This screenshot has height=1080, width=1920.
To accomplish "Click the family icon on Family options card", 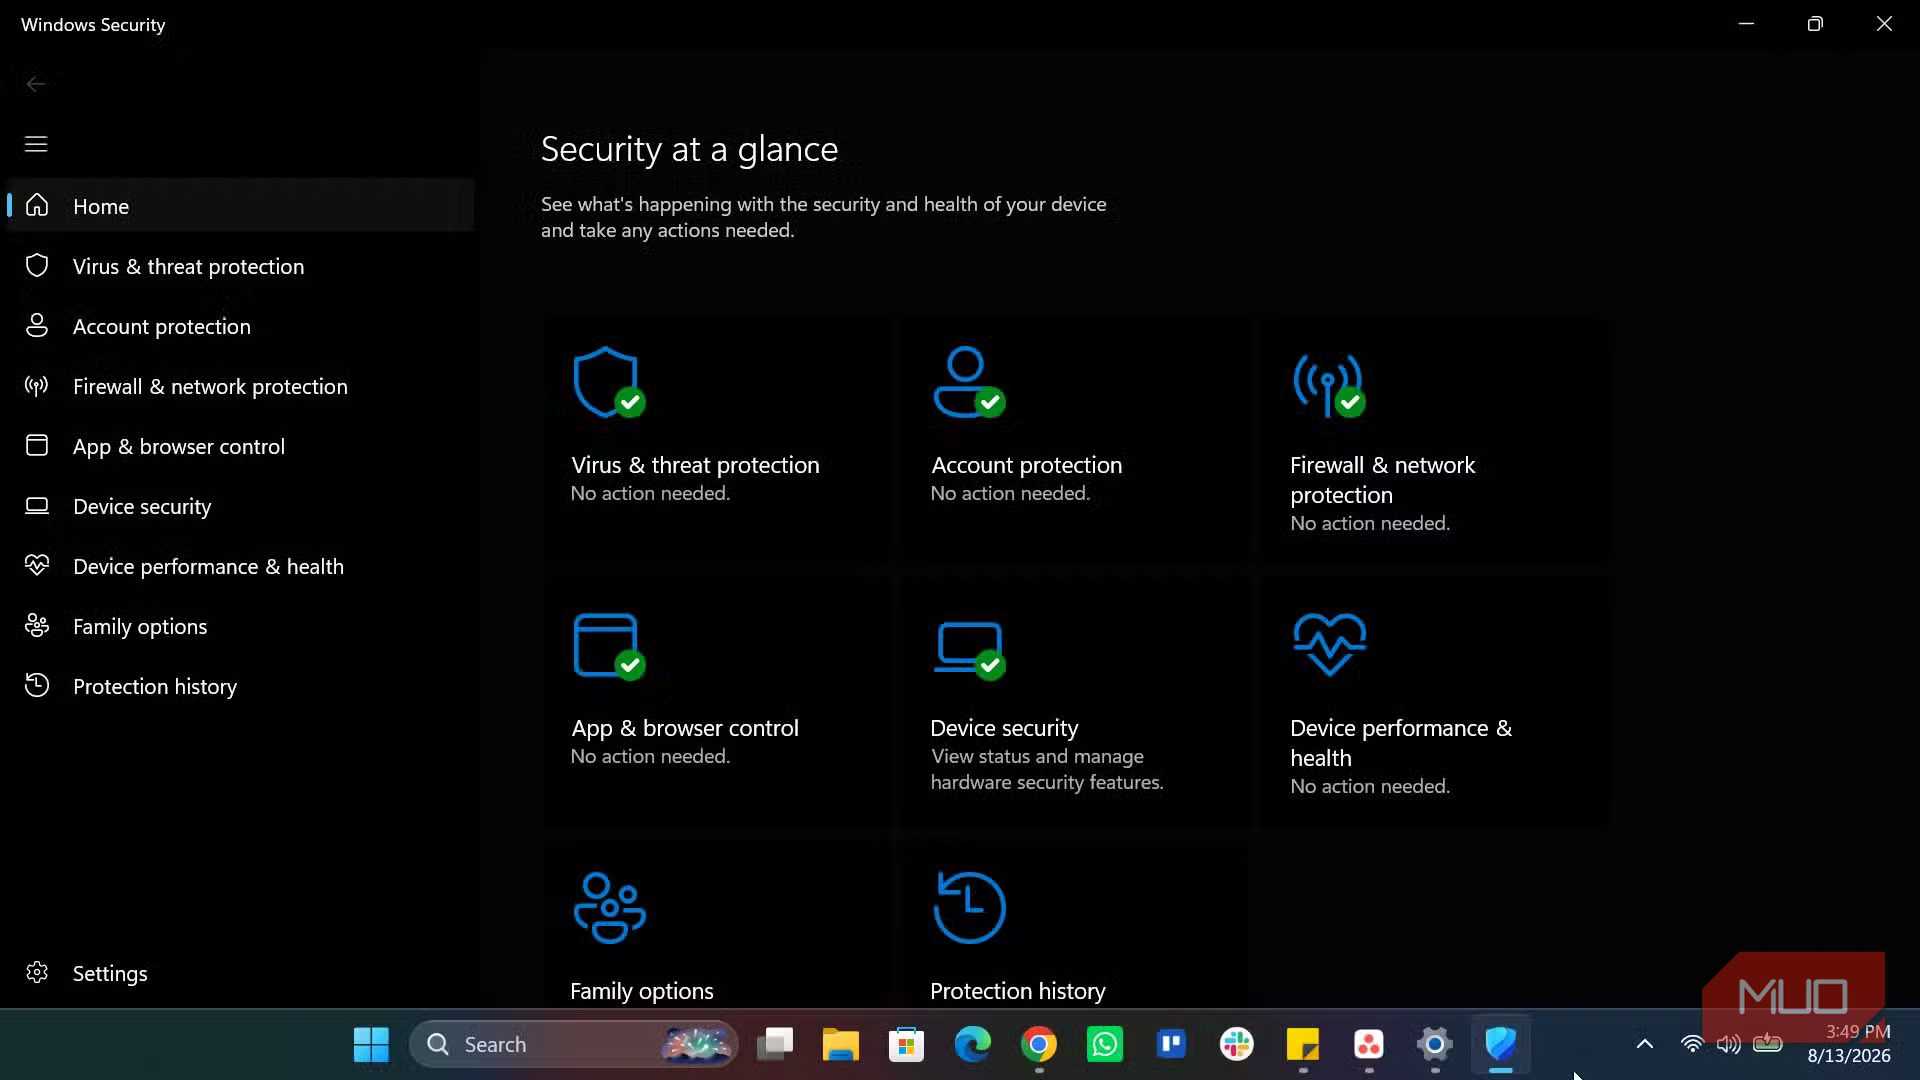I will (609, 908).
